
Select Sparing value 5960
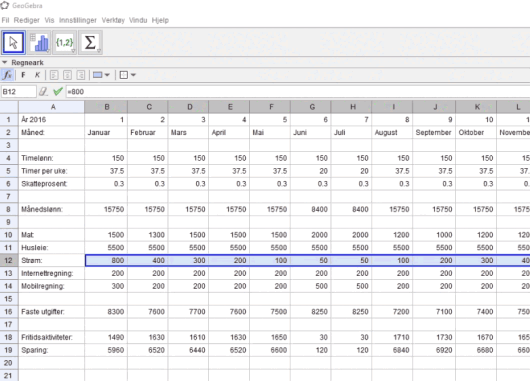pyautogui.click(x=106, y=350)
